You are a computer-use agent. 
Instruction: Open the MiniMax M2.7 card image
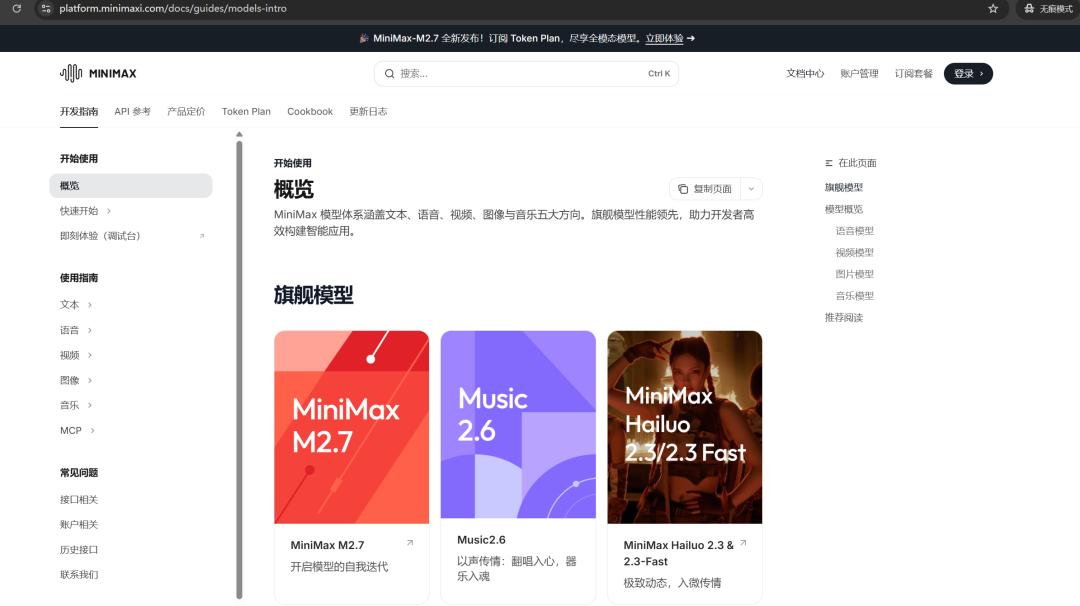tap(351, 427)
